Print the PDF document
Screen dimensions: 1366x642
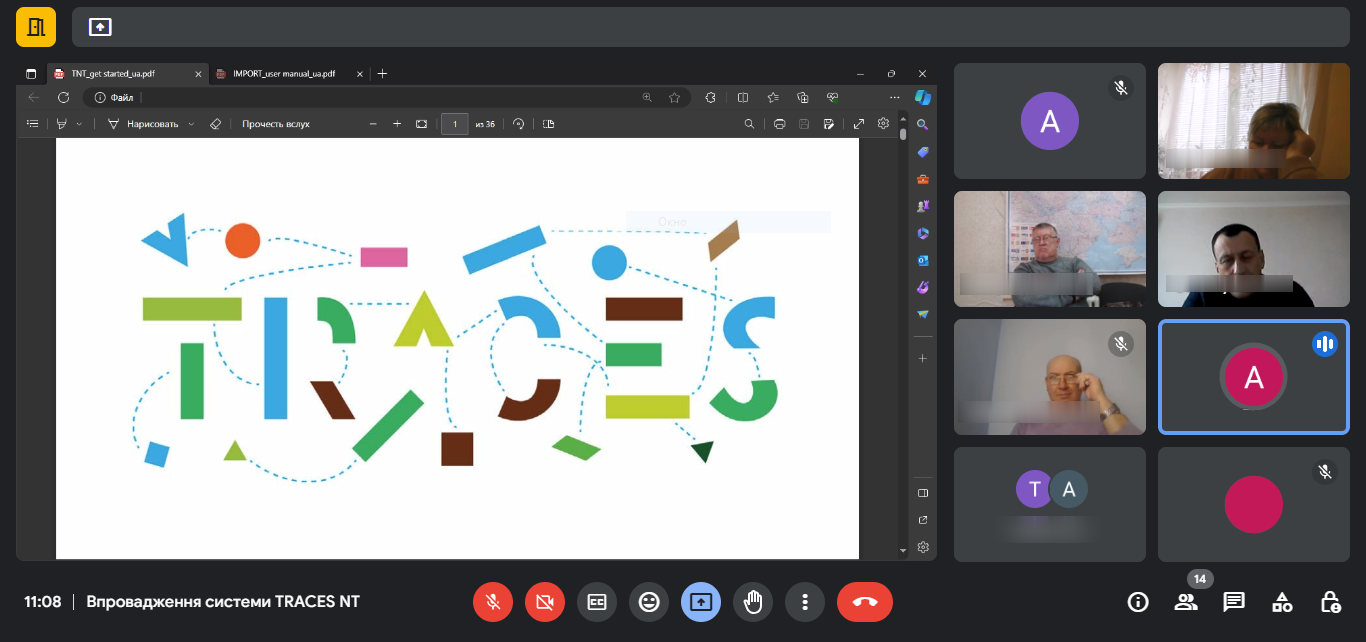(x=780, y=124)
